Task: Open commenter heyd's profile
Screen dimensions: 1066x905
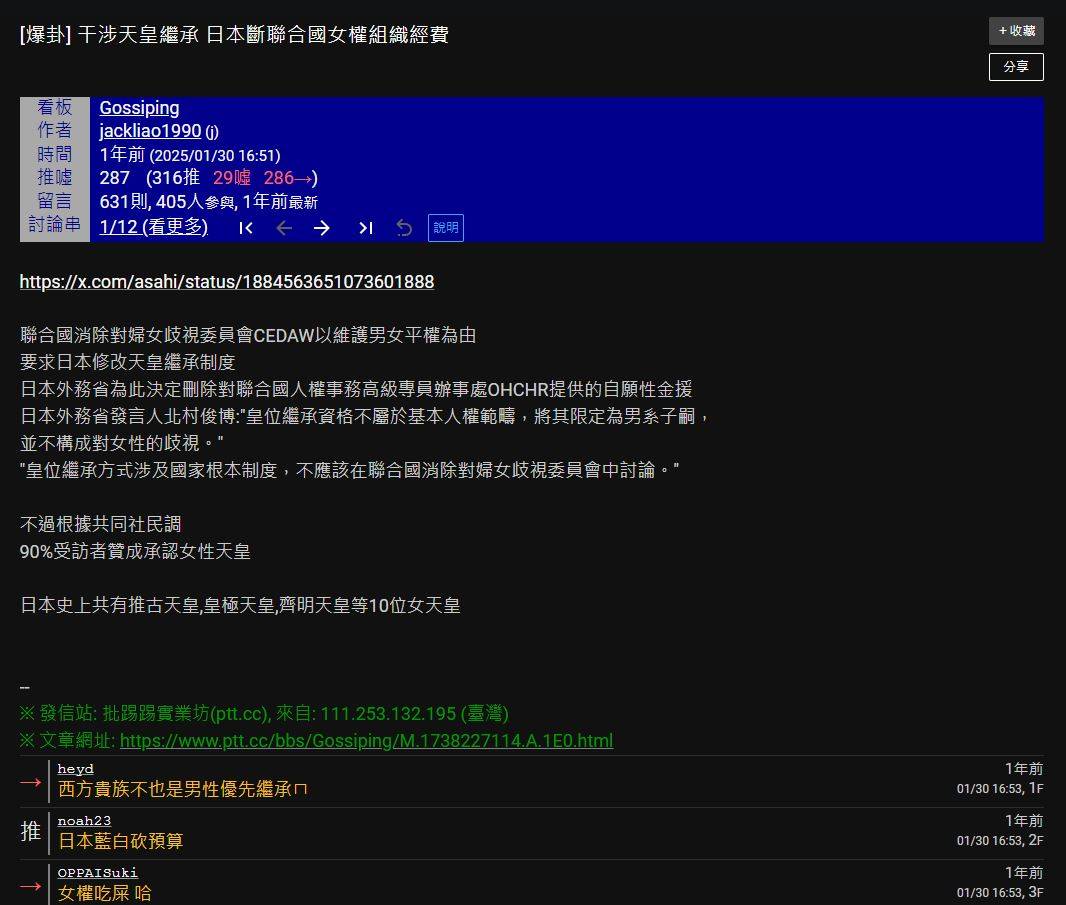Action: [75, 768]
